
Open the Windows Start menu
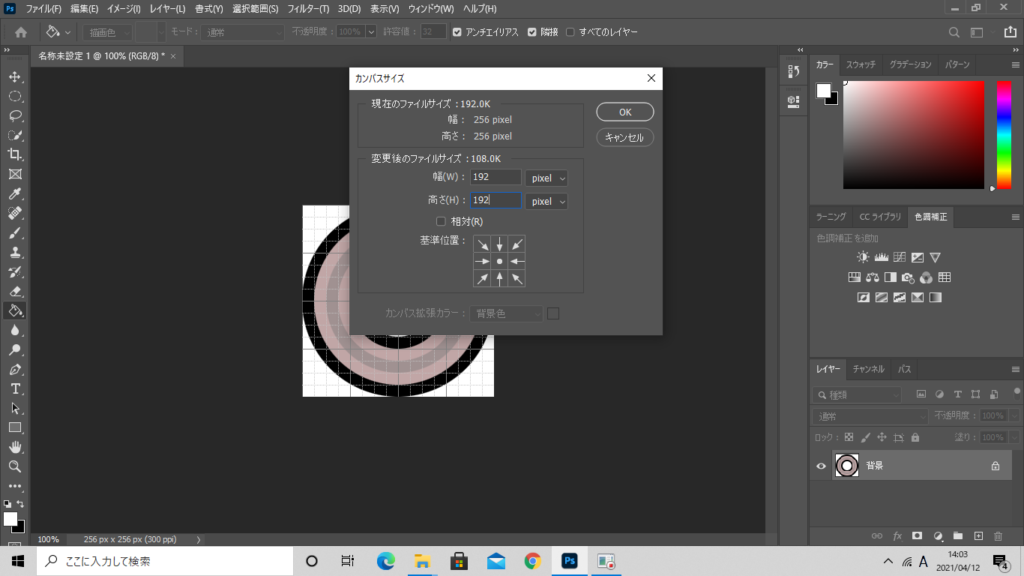[x=18, y=561]
